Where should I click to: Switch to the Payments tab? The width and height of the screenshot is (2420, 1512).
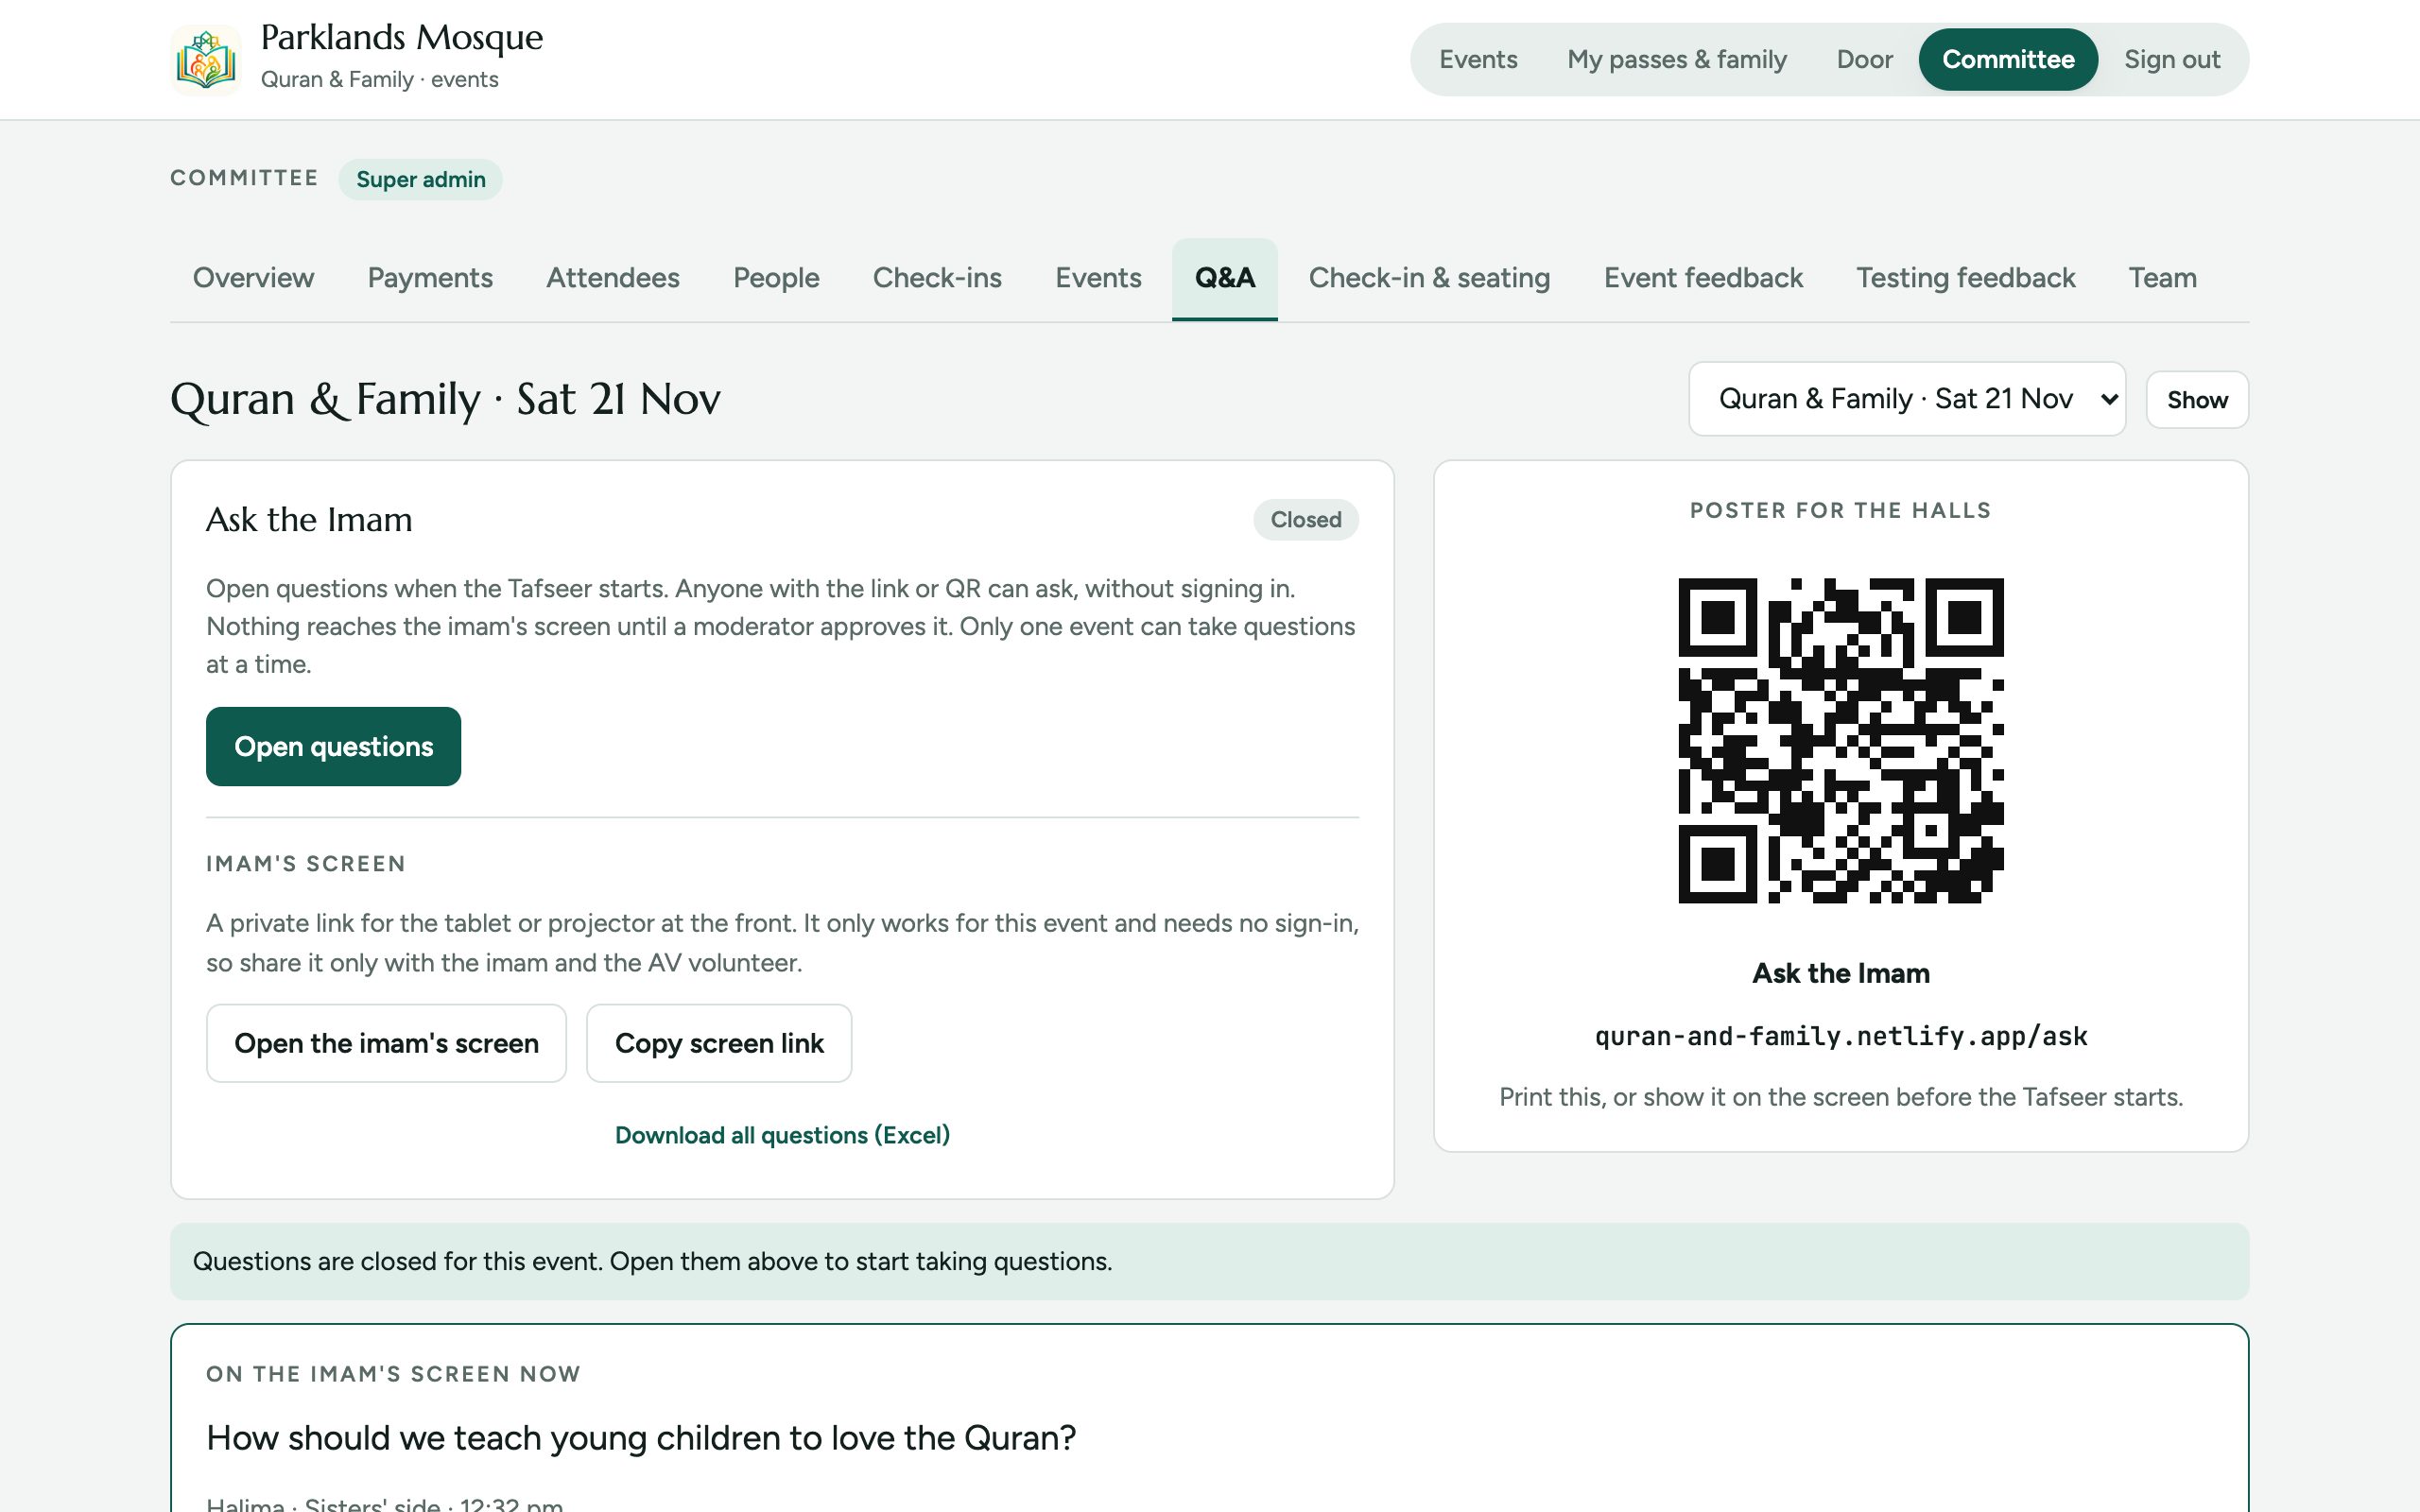point(430,278)
